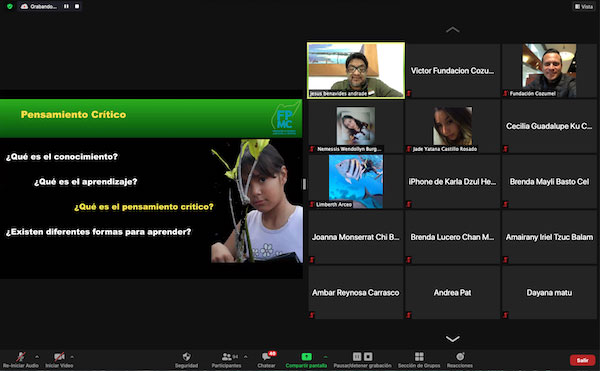Open the Vista layout menu
This screenshot has height=371, width=600.
[x=584, y=7]
